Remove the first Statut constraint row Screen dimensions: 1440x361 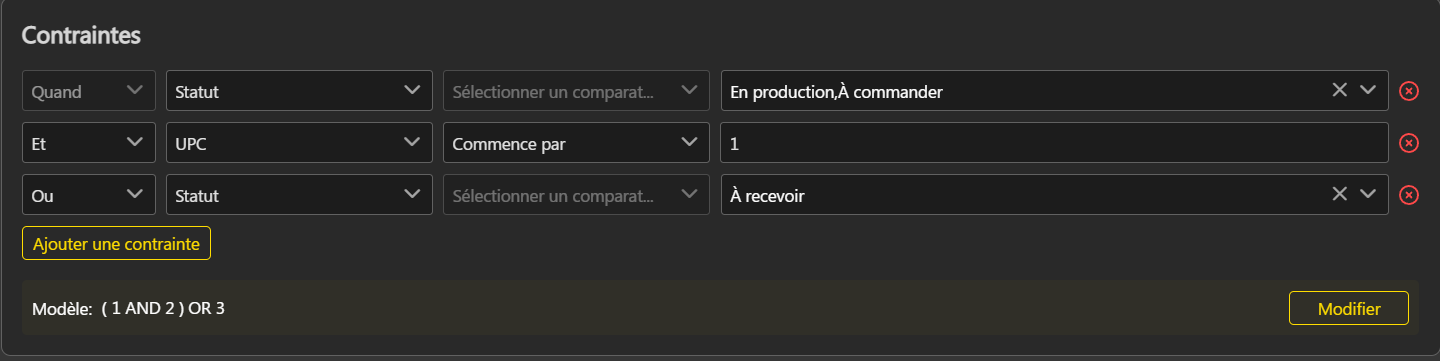(x=1408, y=91)
